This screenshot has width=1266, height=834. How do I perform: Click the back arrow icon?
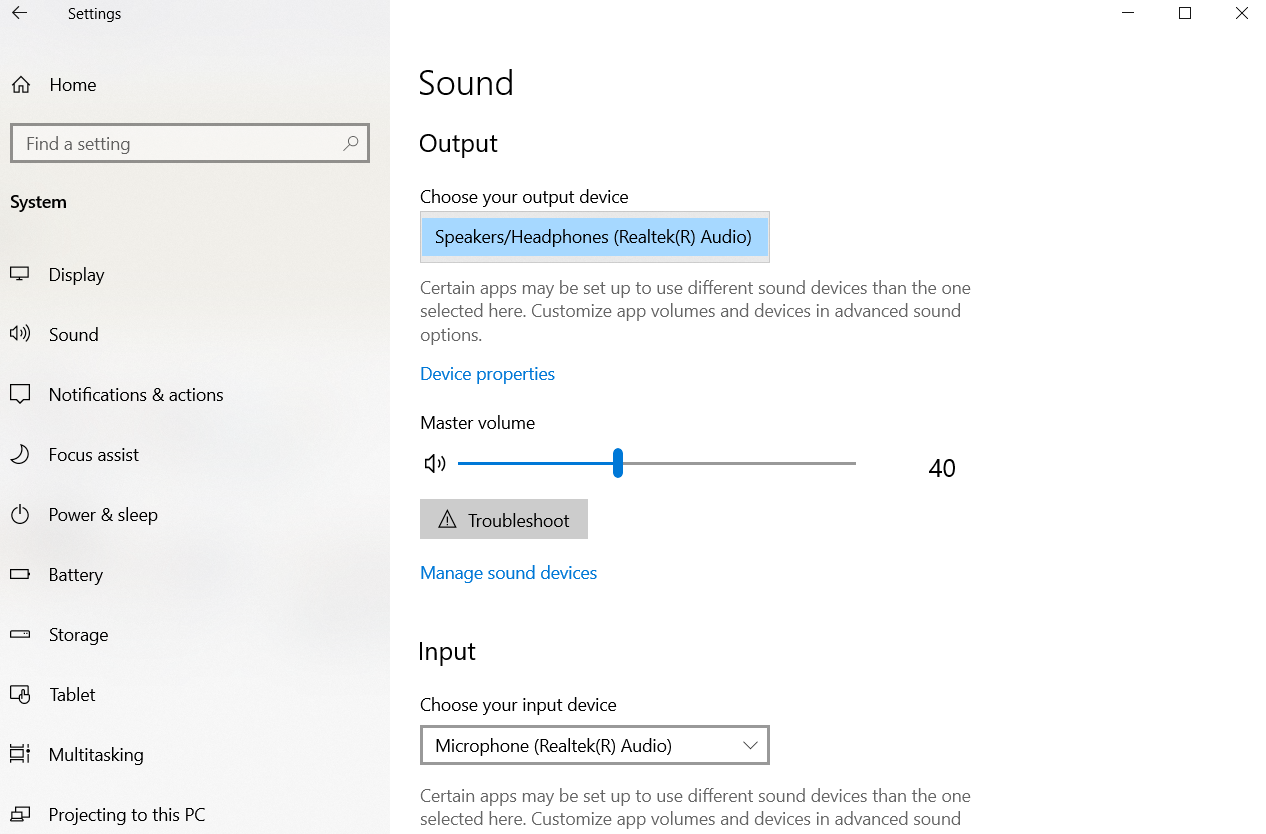[x=19, y=14]
